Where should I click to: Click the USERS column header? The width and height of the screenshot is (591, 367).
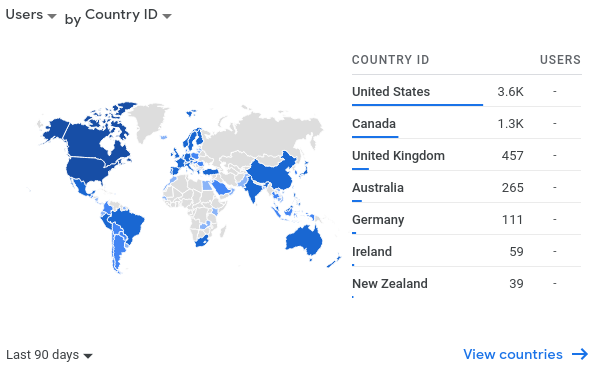tap(560, 60)
